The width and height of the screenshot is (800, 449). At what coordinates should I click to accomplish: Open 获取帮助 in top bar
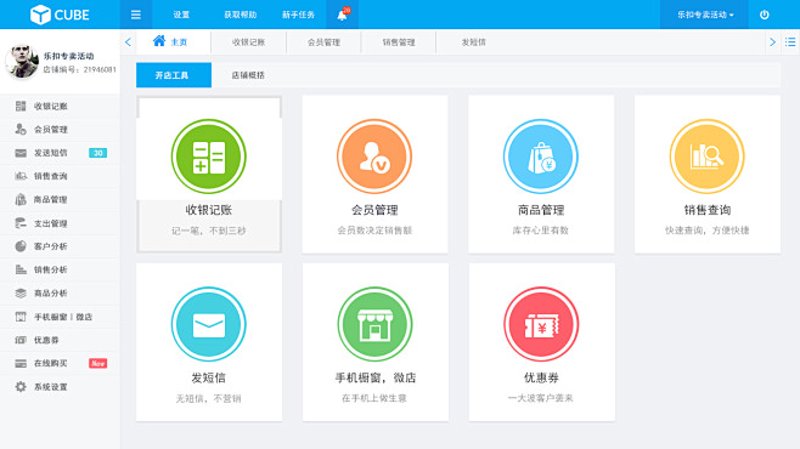(x=240, y=15)
